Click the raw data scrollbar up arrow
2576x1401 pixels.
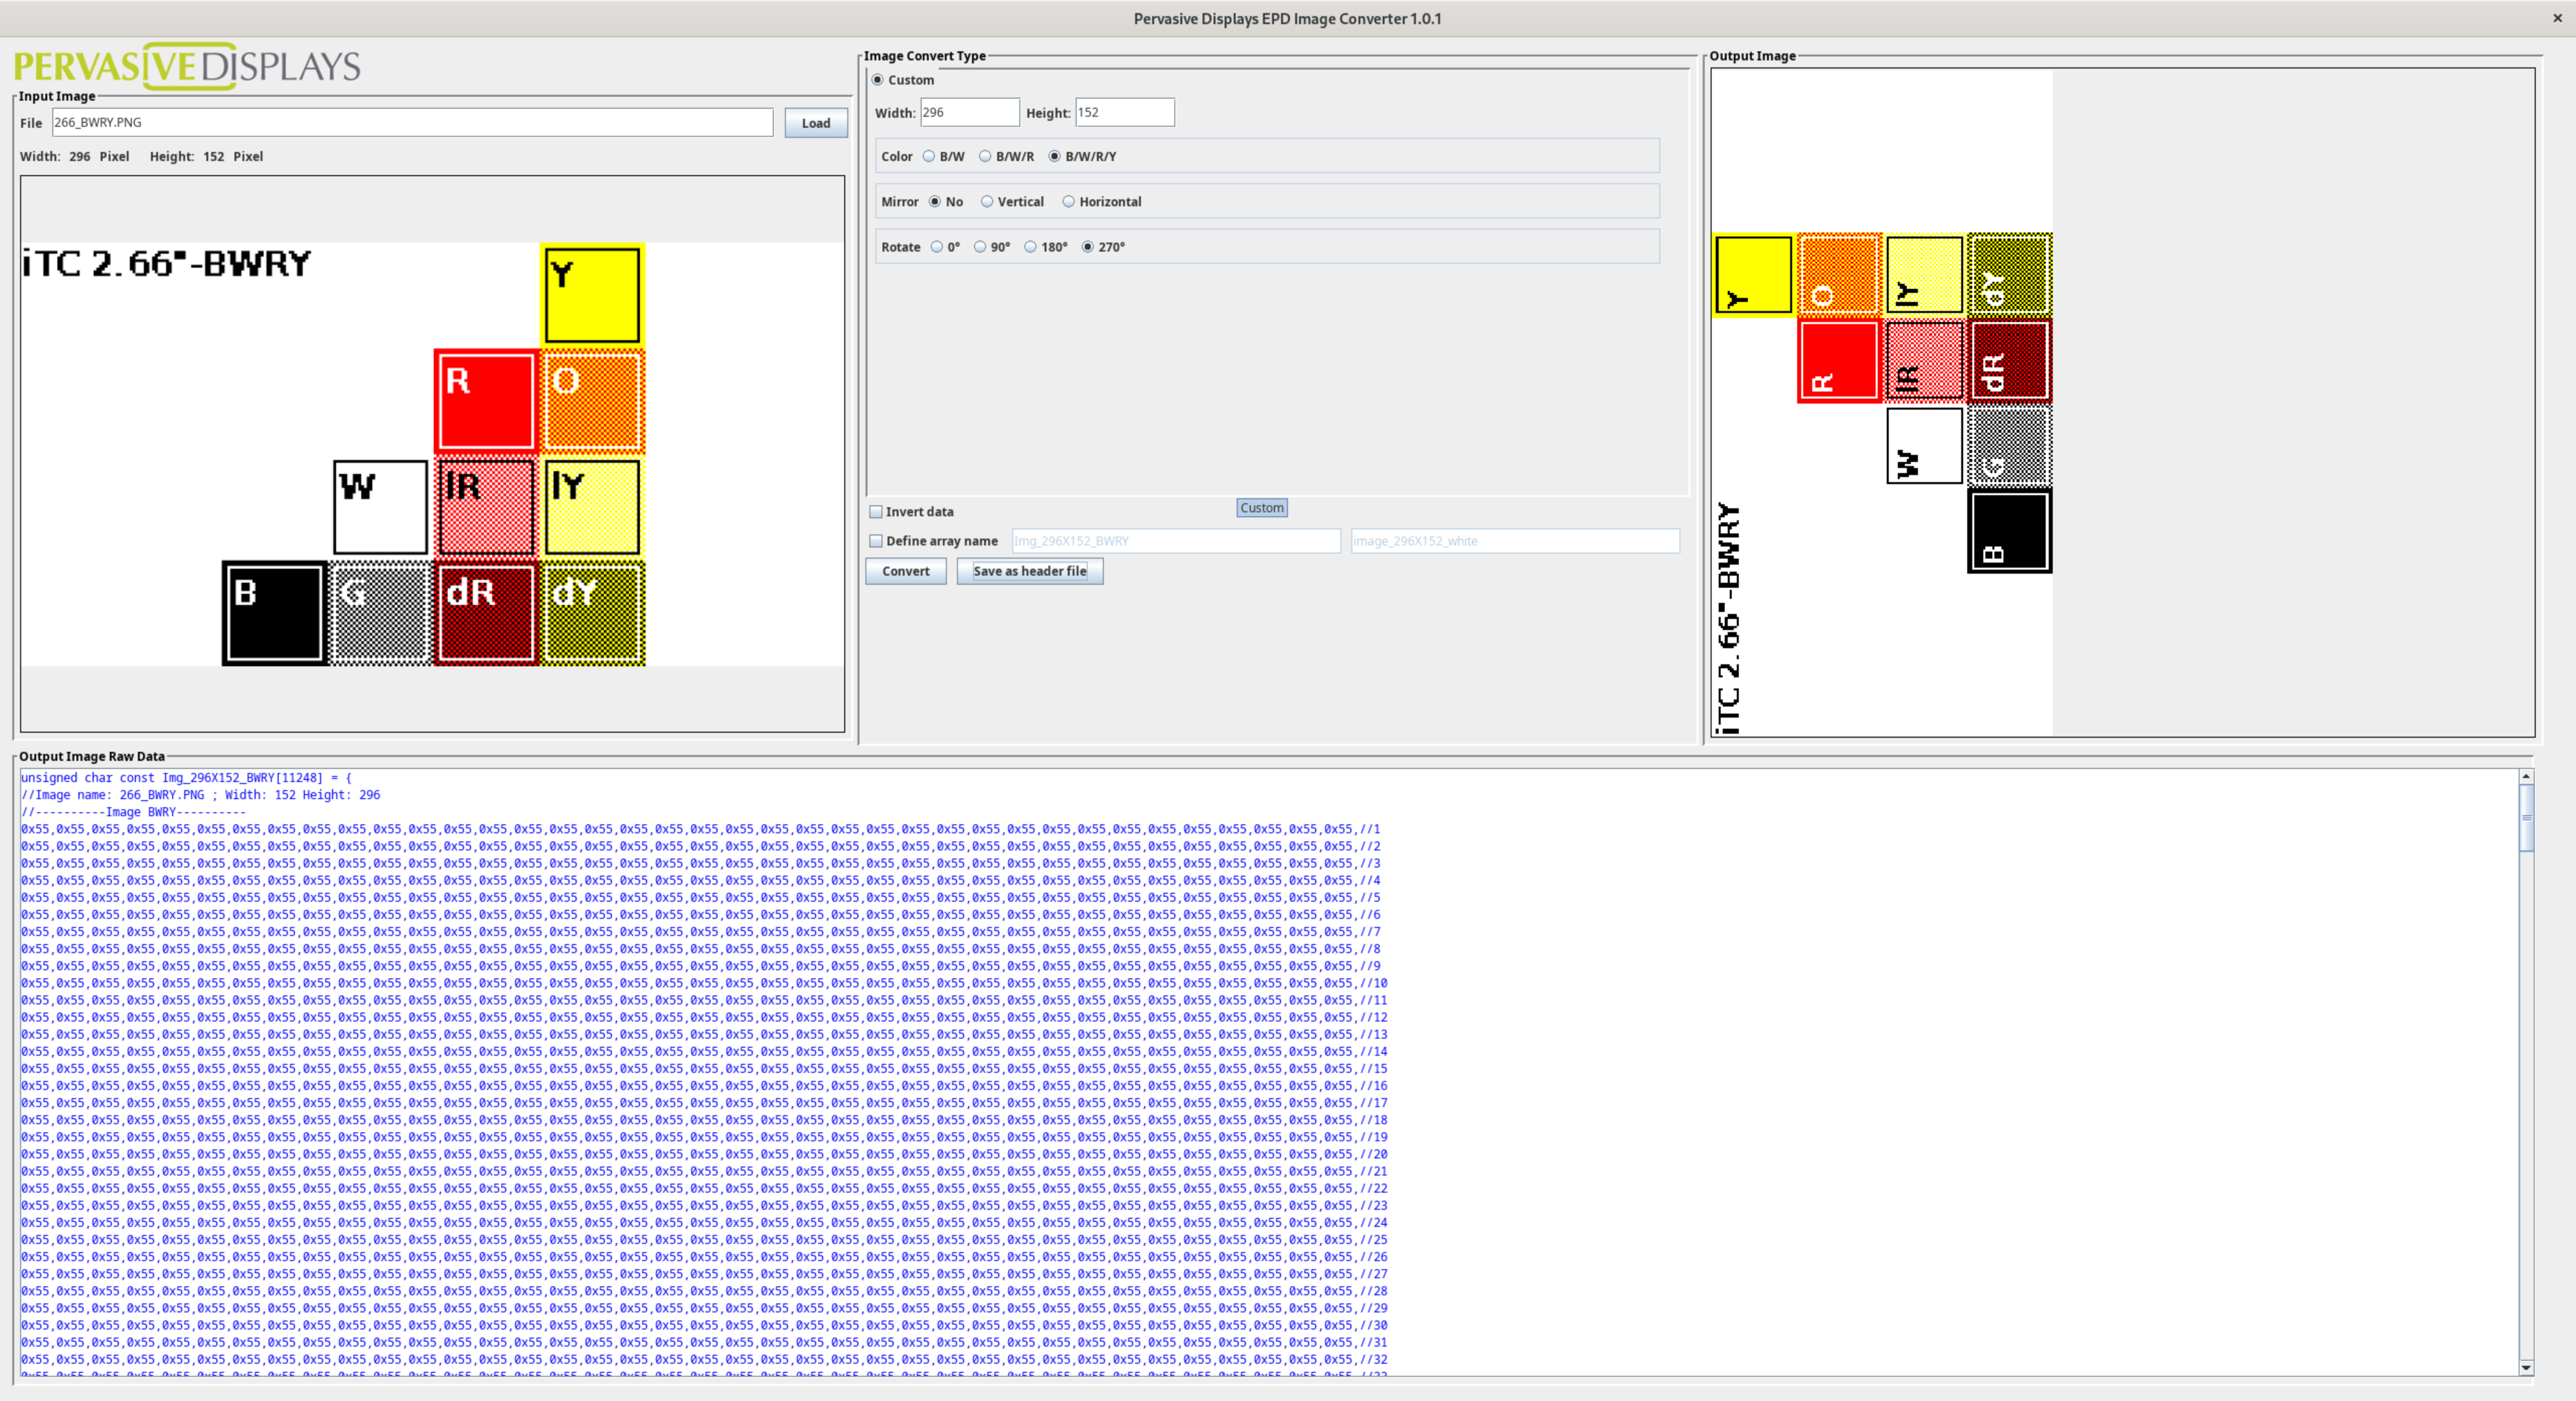coord(2526,777)
